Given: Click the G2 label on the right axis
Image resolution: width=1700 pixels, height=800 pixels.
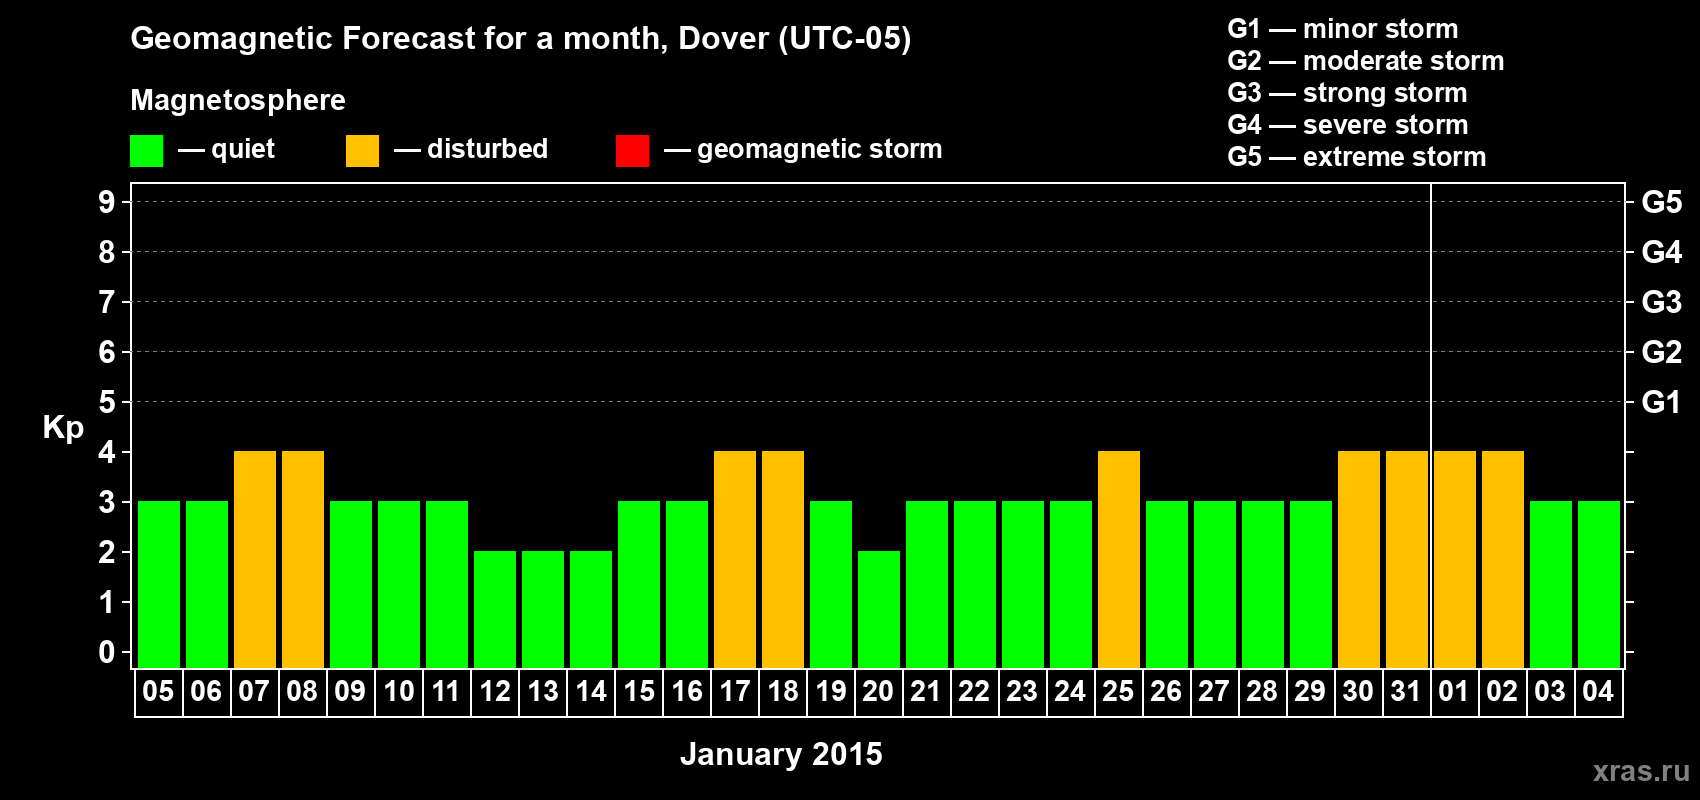Looking at the screenshot, I should [1662, 352].
